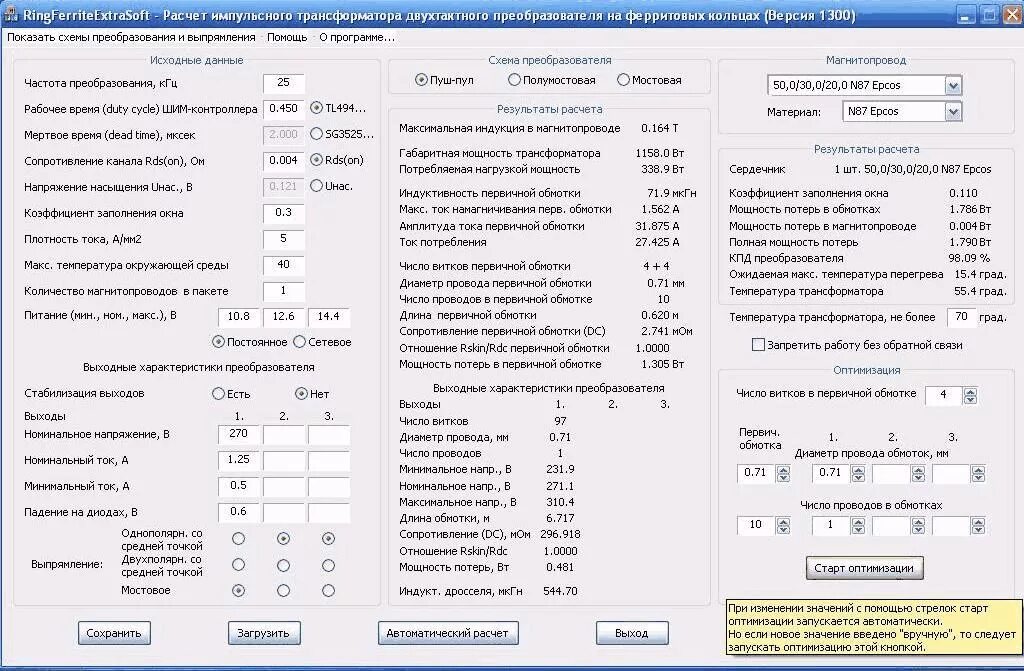This screenshot has width=1024, height=671.
Task: Select Двухполярн. со средней точкой for output 2
Action: [x=283, y=565]
